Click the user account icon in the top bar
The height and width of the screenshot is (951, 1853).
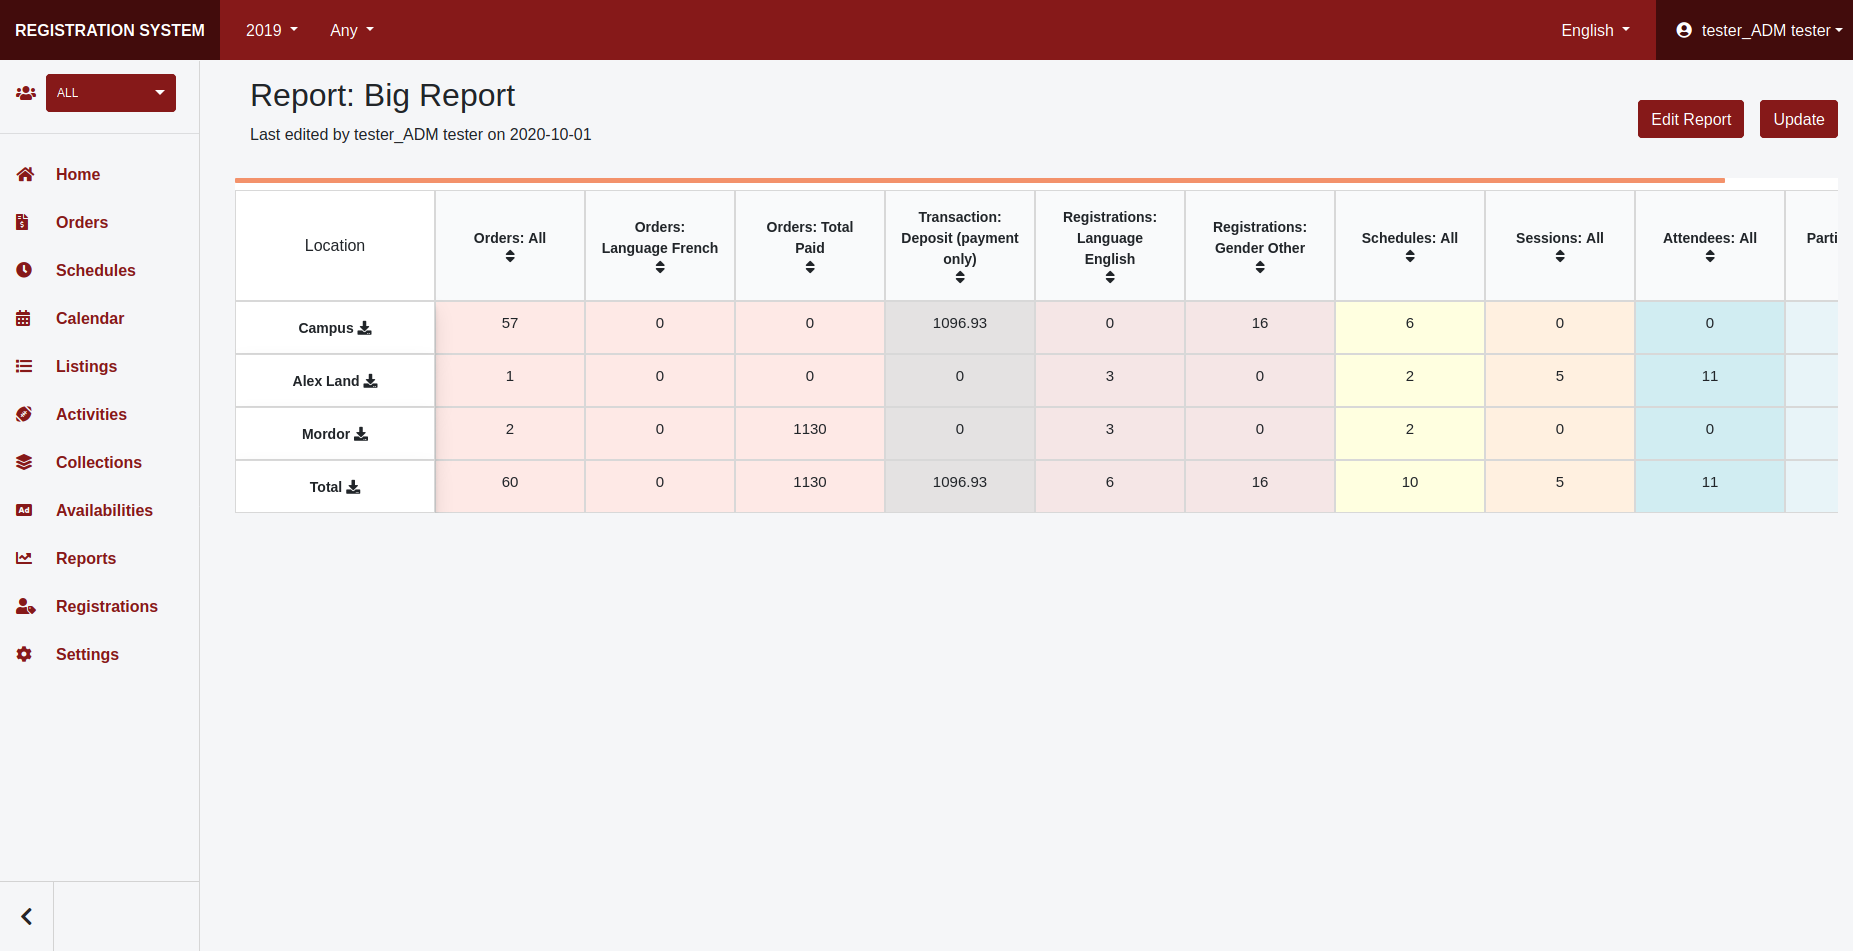(1685, 30)
